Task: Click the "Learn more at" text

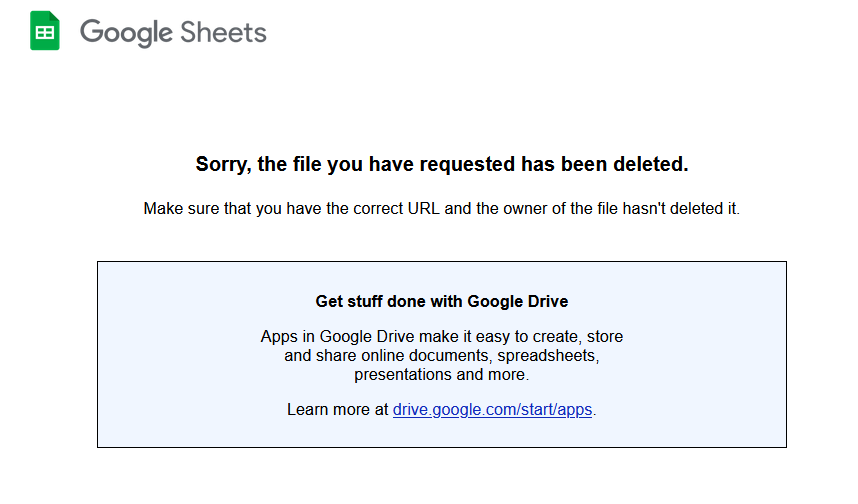Action: pyautogui.click(x=338, y=409)
